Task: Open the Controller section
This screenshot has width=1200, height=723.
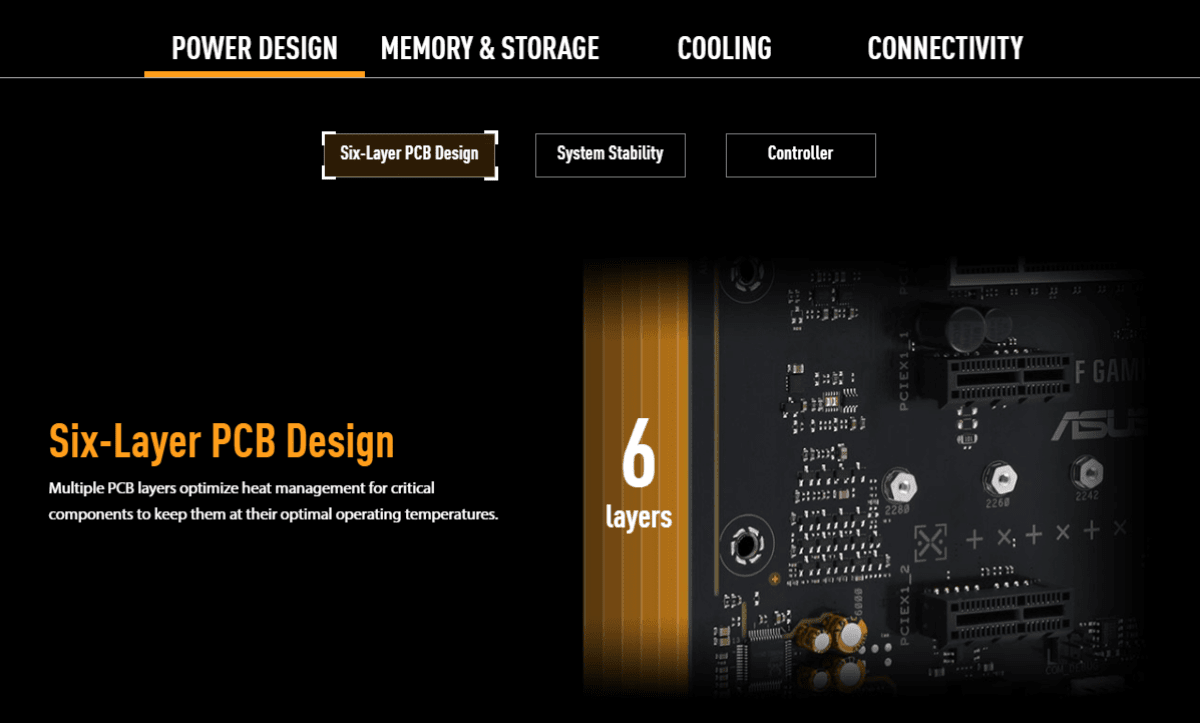Action: click(800, 154)
